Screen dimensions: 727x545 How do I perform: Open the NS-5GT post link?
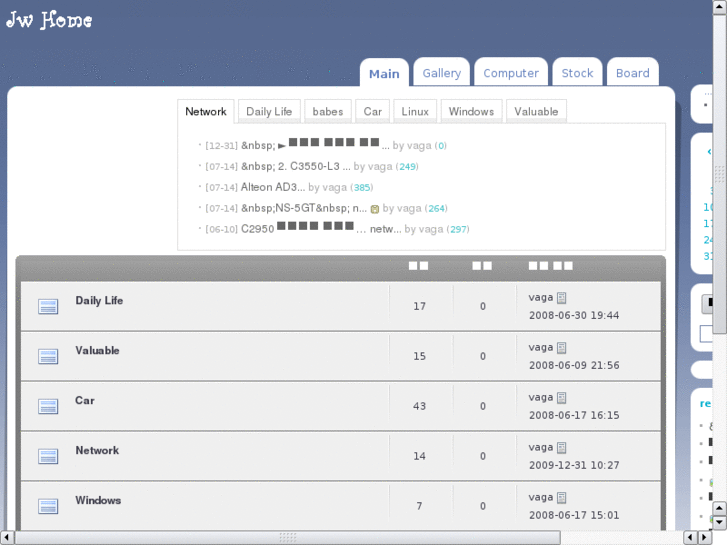304,208
